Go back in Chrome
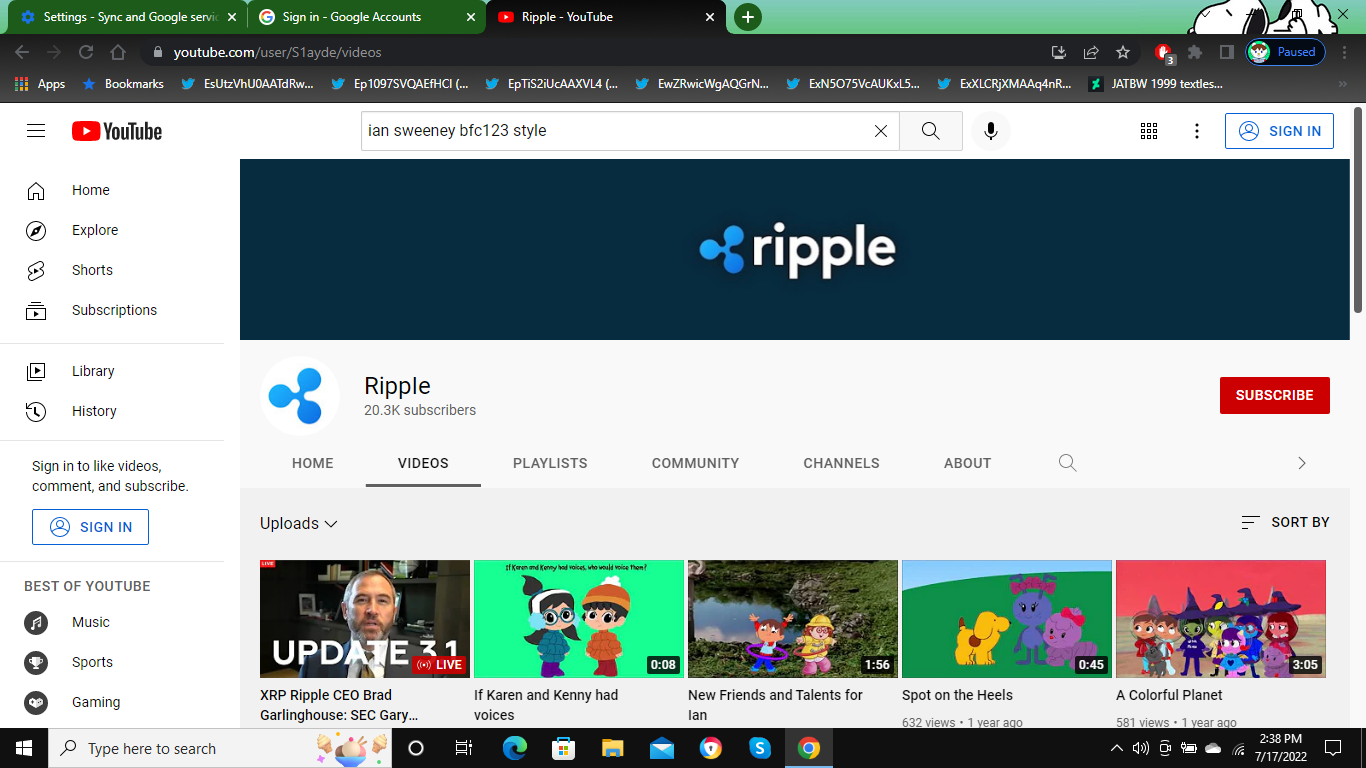1366x768 pixels. pyautogui.click(x=22, y=52)
